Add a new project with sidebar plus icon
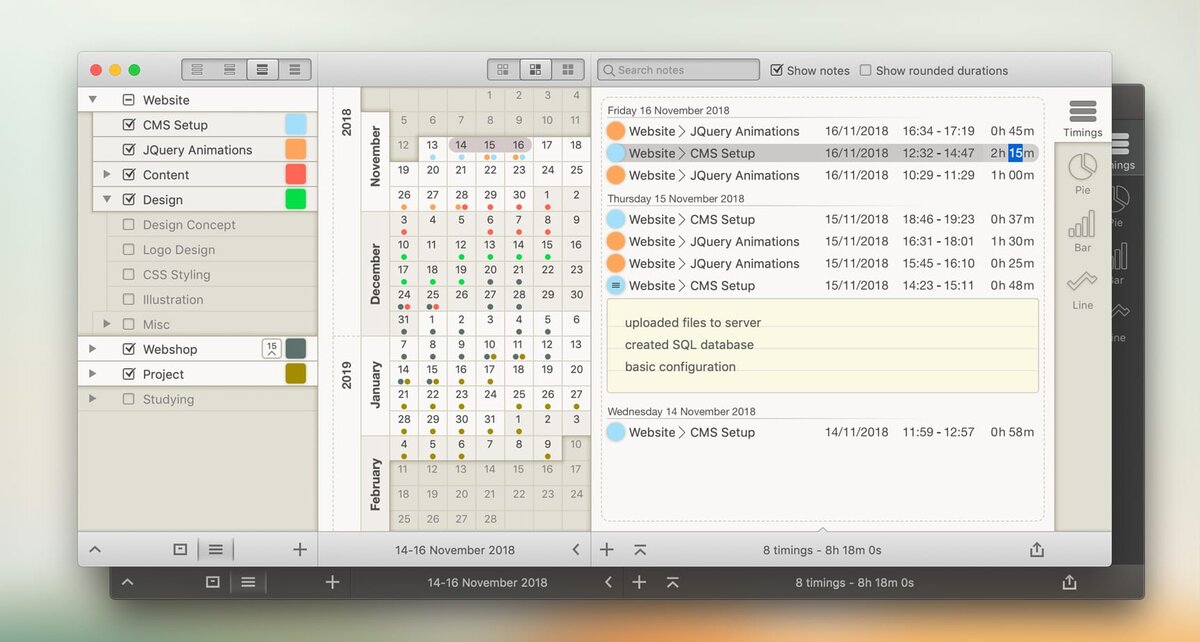1200x642 pixels. click(300, 549)
